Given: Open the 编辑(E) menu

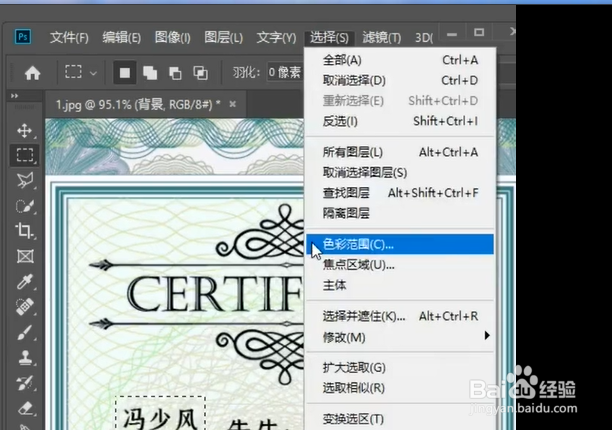Looking at the screenshot, I should 121,38.
